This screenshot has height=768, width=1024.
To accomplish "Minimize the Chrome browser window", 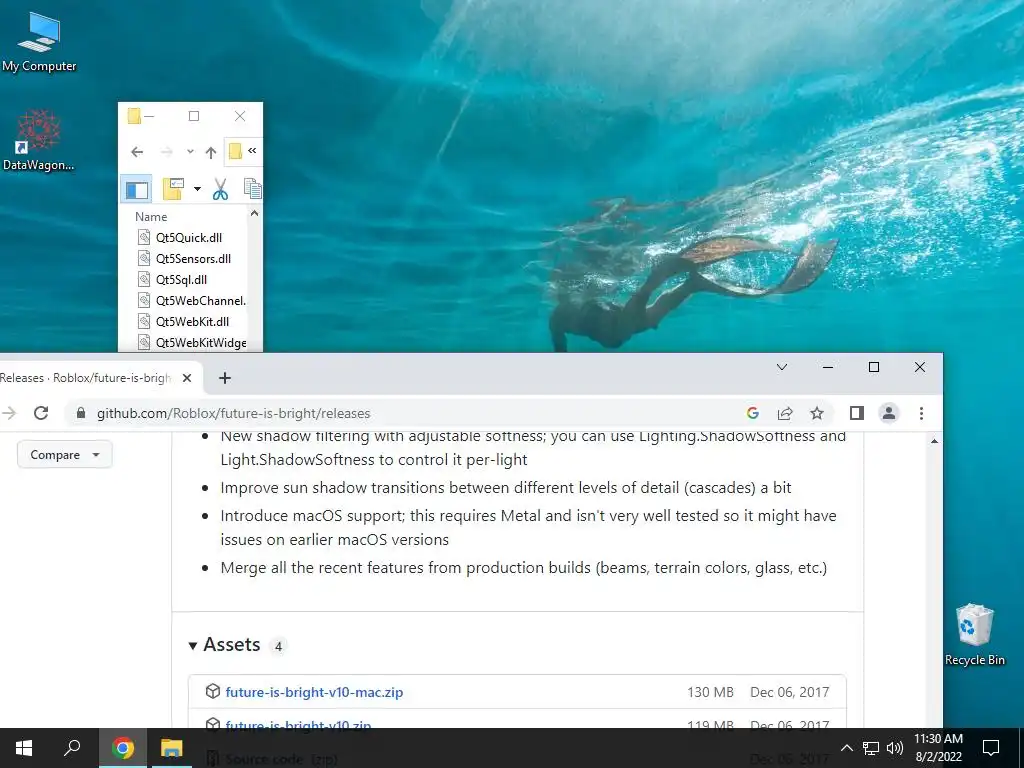I will click(x=827, y=368).
